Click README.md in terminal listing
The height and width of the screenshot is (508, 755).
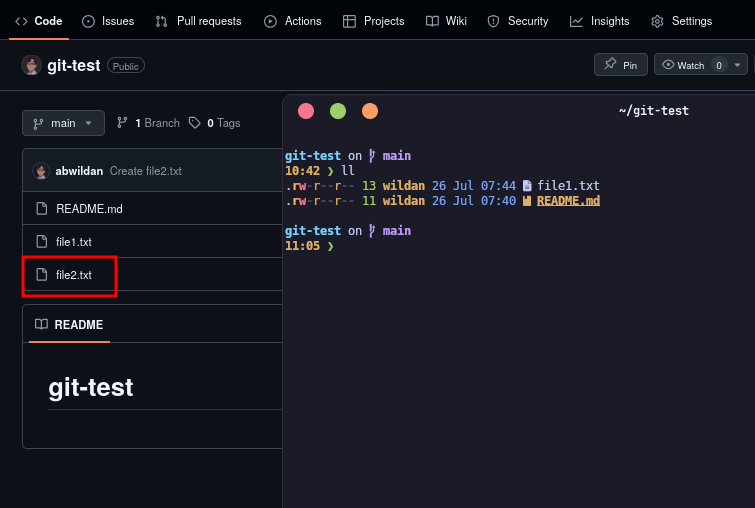coord(568,201)
